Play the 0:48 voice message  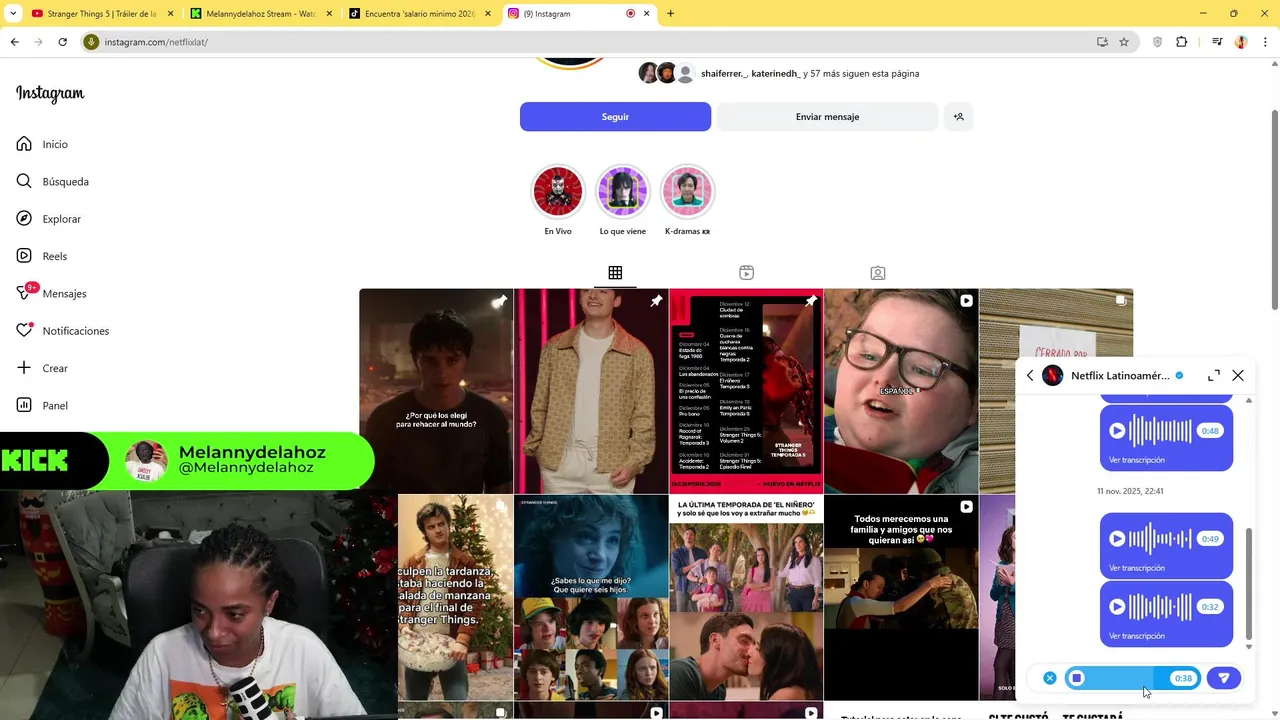click(1117, 431)
